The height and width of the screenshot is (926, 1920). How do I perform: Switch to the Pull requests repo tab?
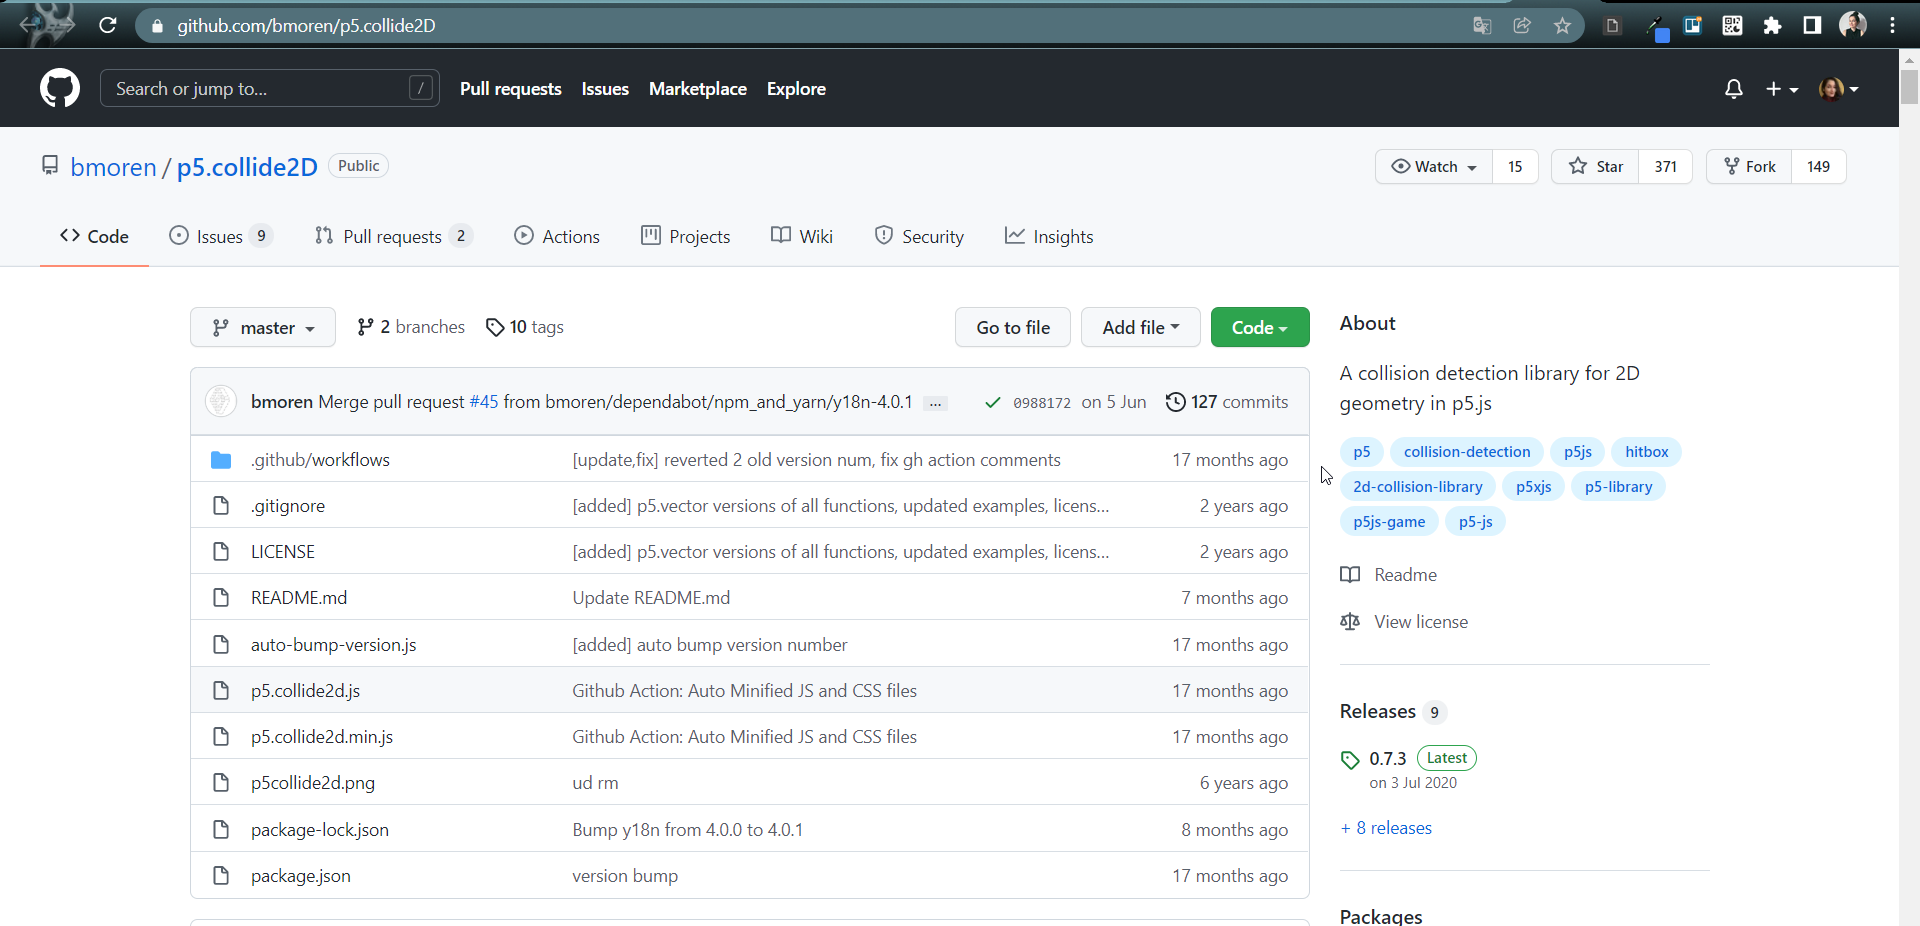[x=393, y=237]
